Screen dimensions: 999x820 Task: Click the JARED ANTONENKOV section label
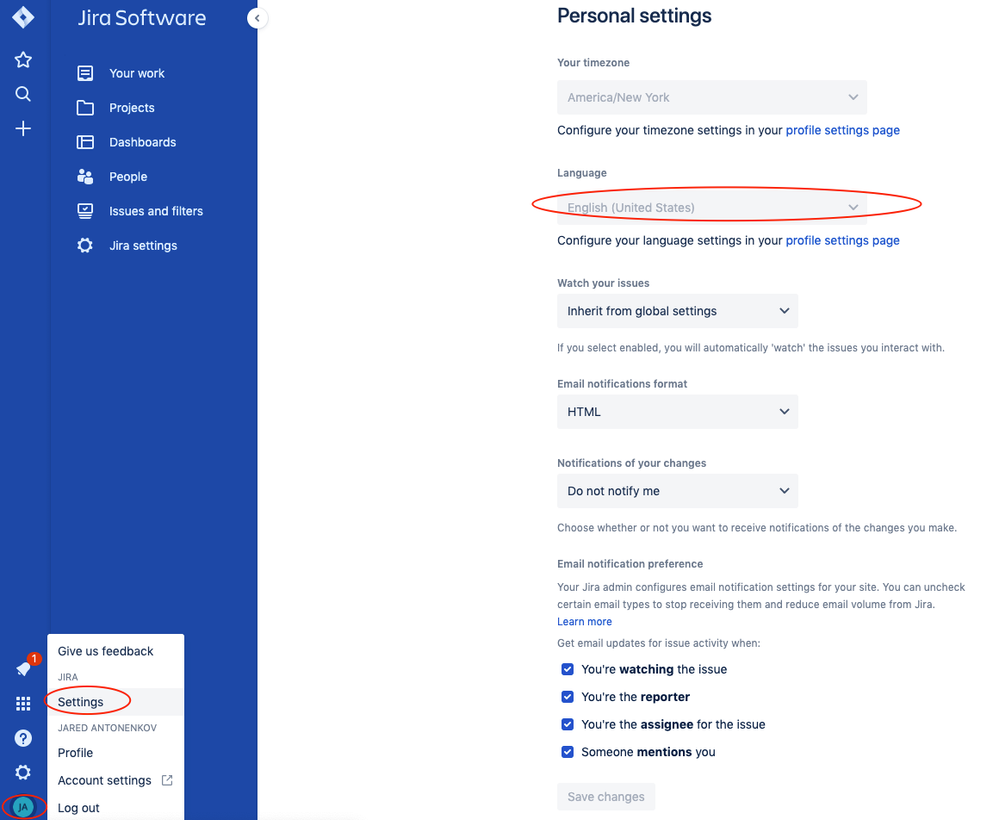[x=107, y=728]
